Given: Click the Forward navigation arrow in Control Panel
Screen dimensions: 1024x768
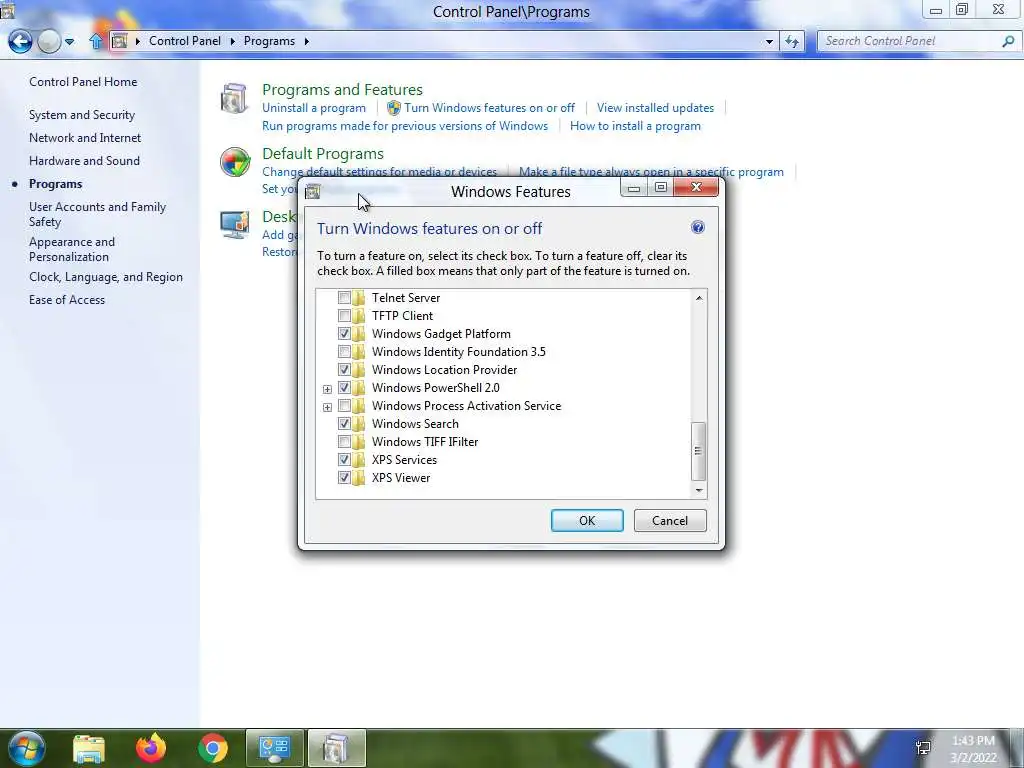Looking at the screenshot, I should 49,41.
